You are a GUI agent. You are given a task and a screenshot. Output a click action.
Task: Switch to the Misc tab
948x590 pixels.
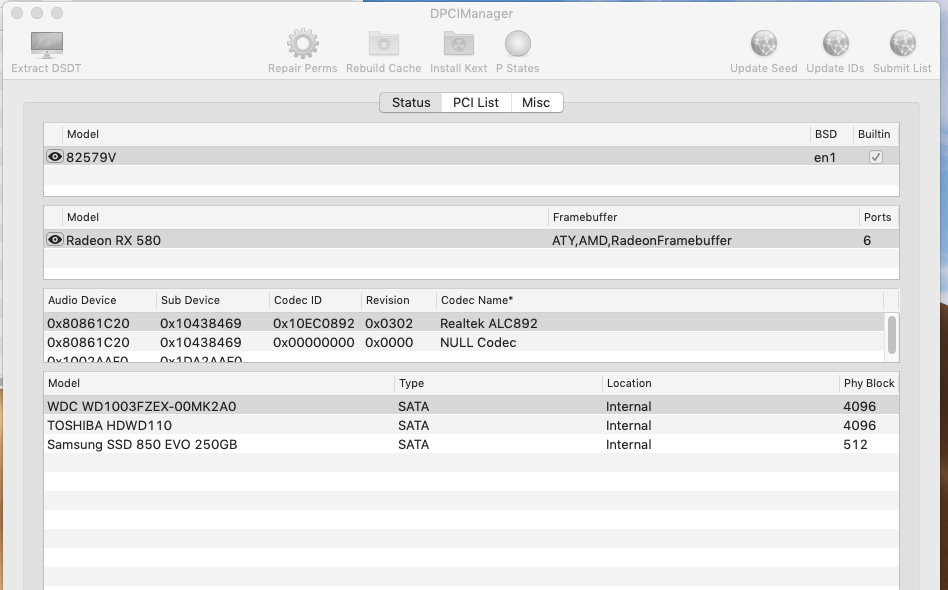(x=537, y=103)
